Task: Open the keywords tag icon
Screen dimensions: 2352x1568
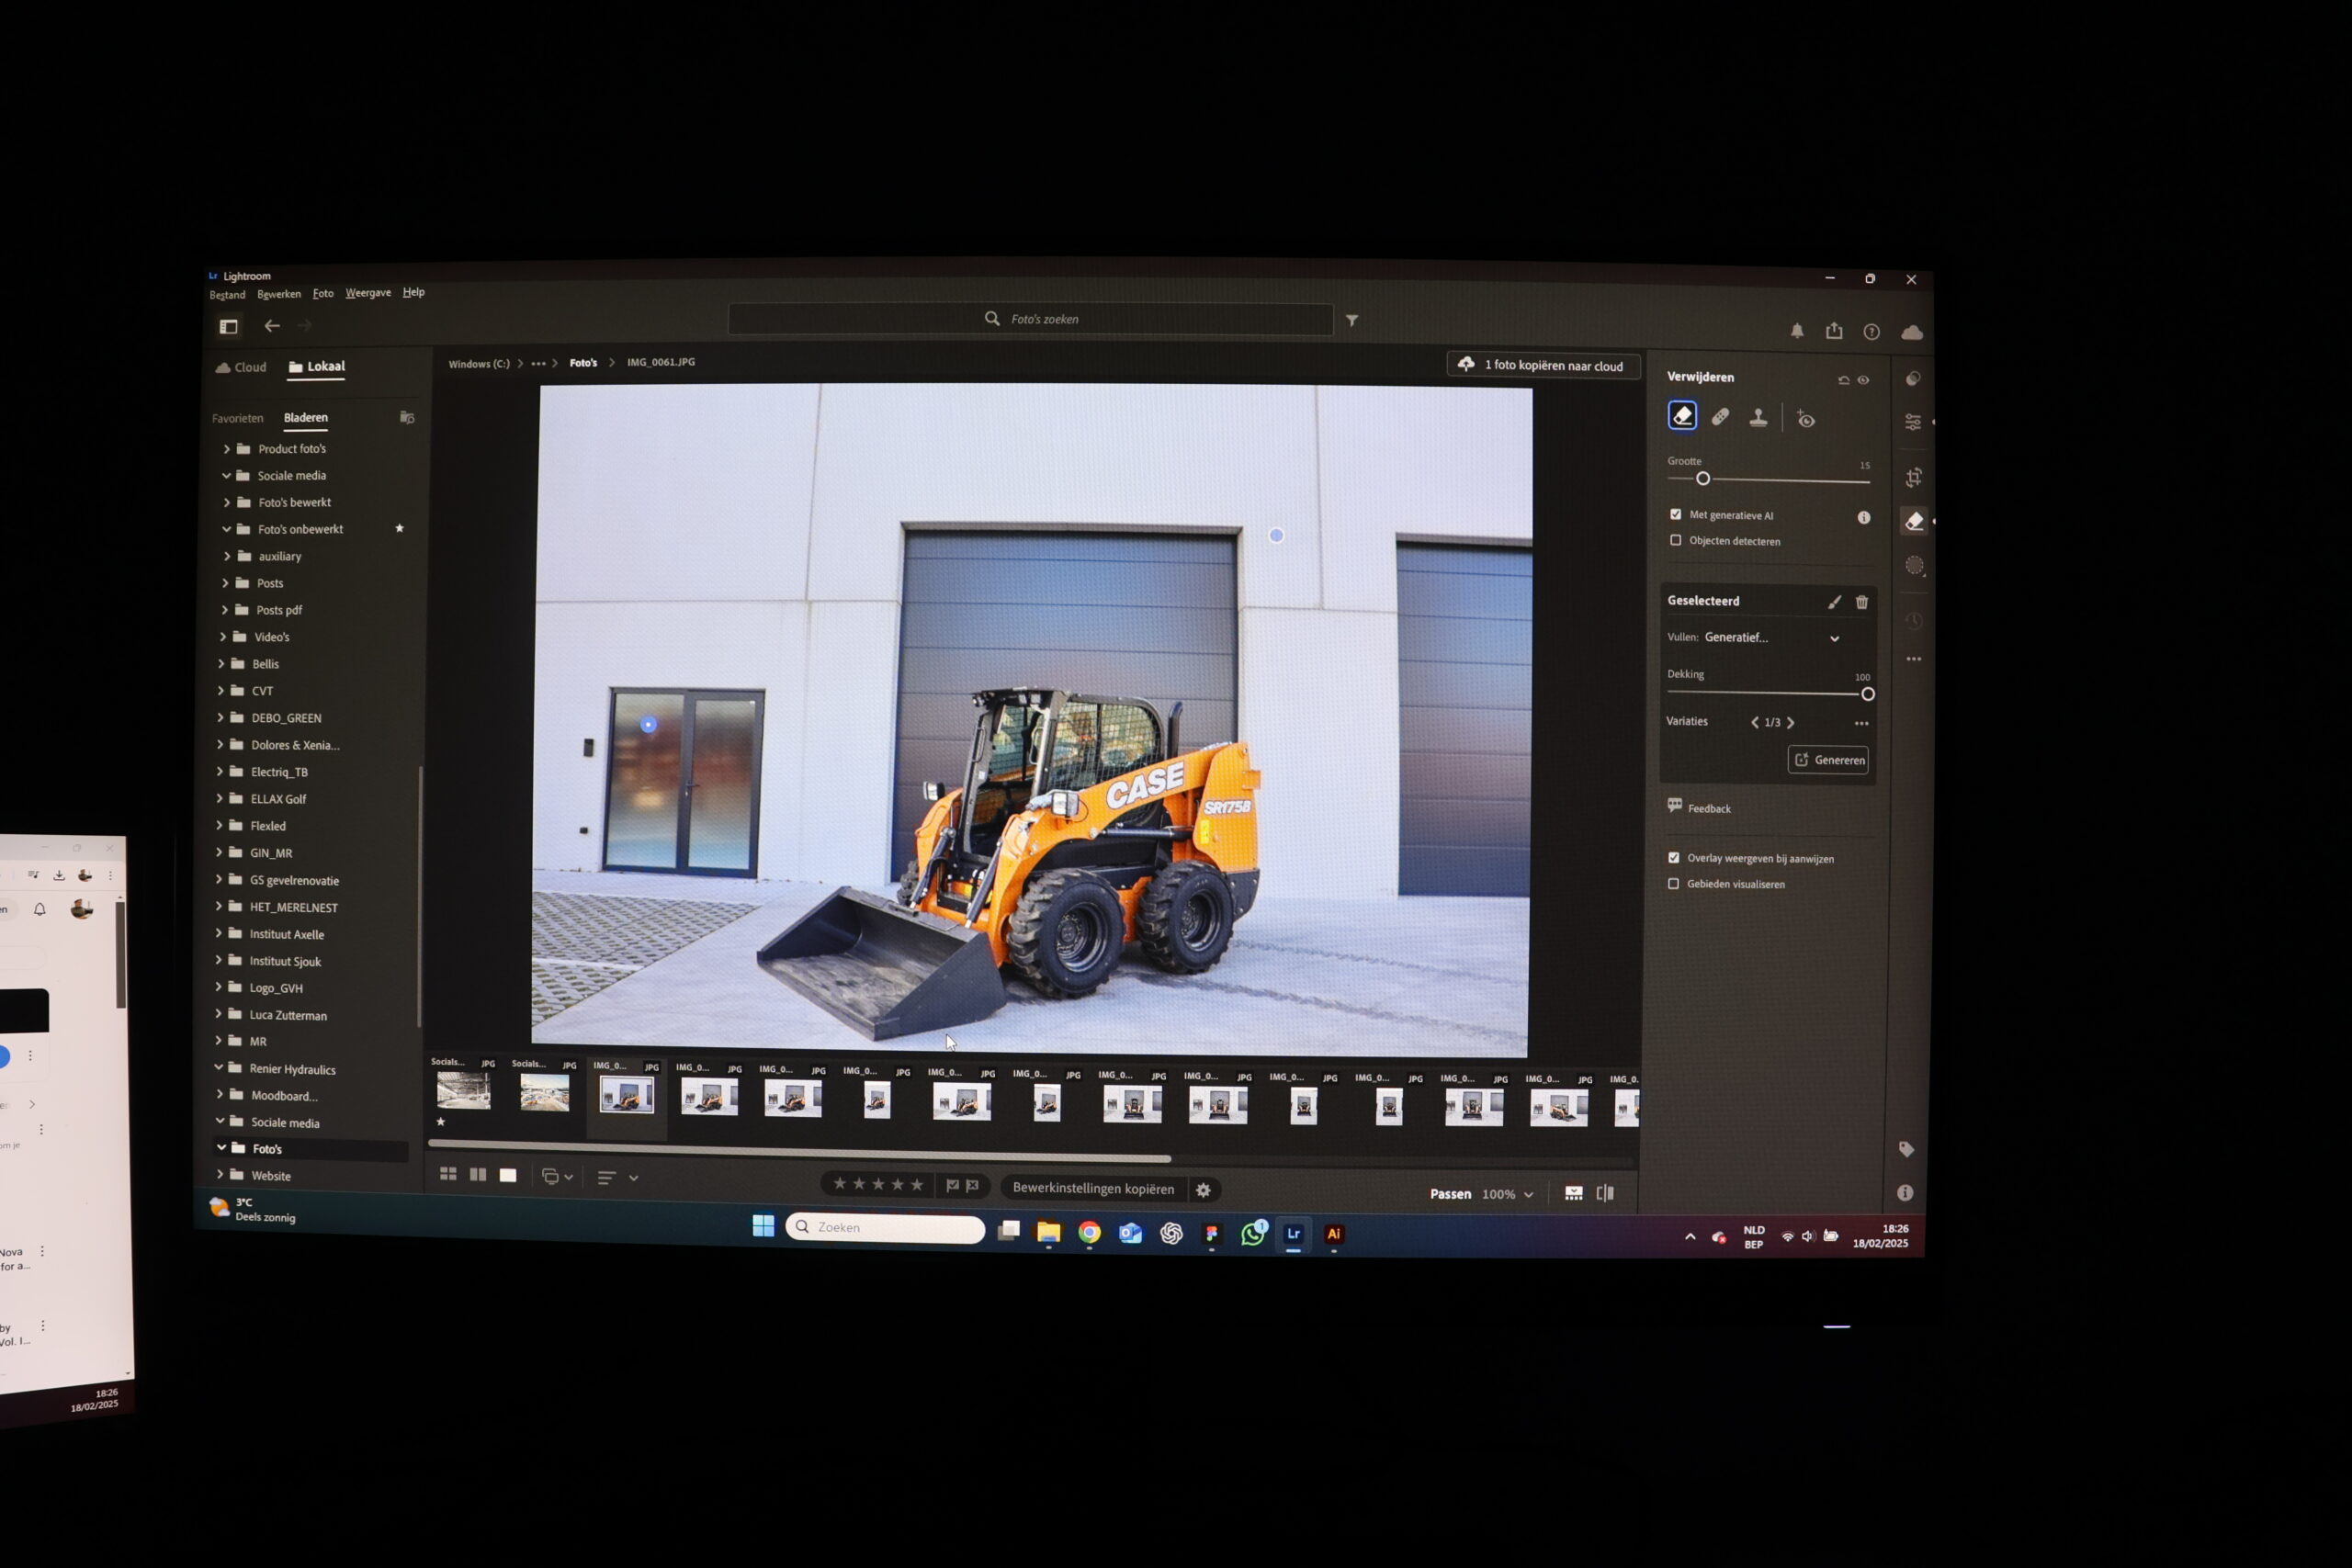Action: point(1906,1149)
